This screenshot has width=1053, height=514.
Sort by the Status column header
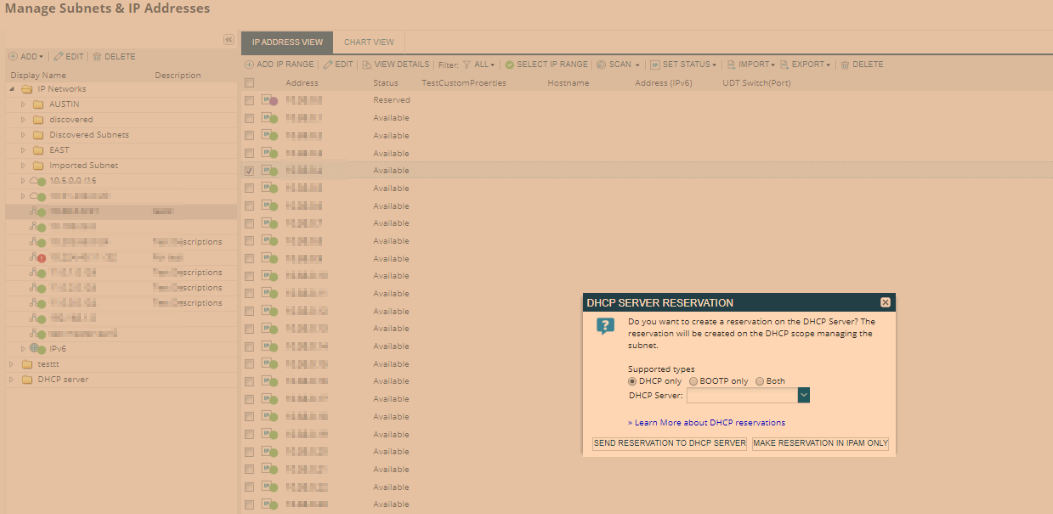[385, 83]
